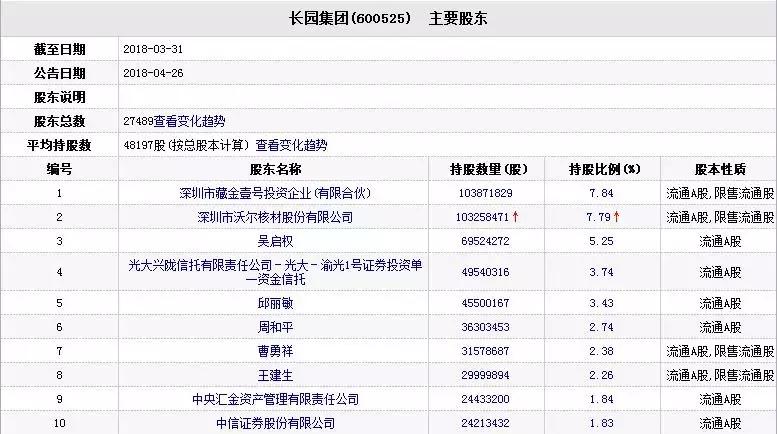This screenshot has width=777, height=434.
Task: Click the red up arrow beside 7.79
Action: pyautogui.click(x=616, y=217)
